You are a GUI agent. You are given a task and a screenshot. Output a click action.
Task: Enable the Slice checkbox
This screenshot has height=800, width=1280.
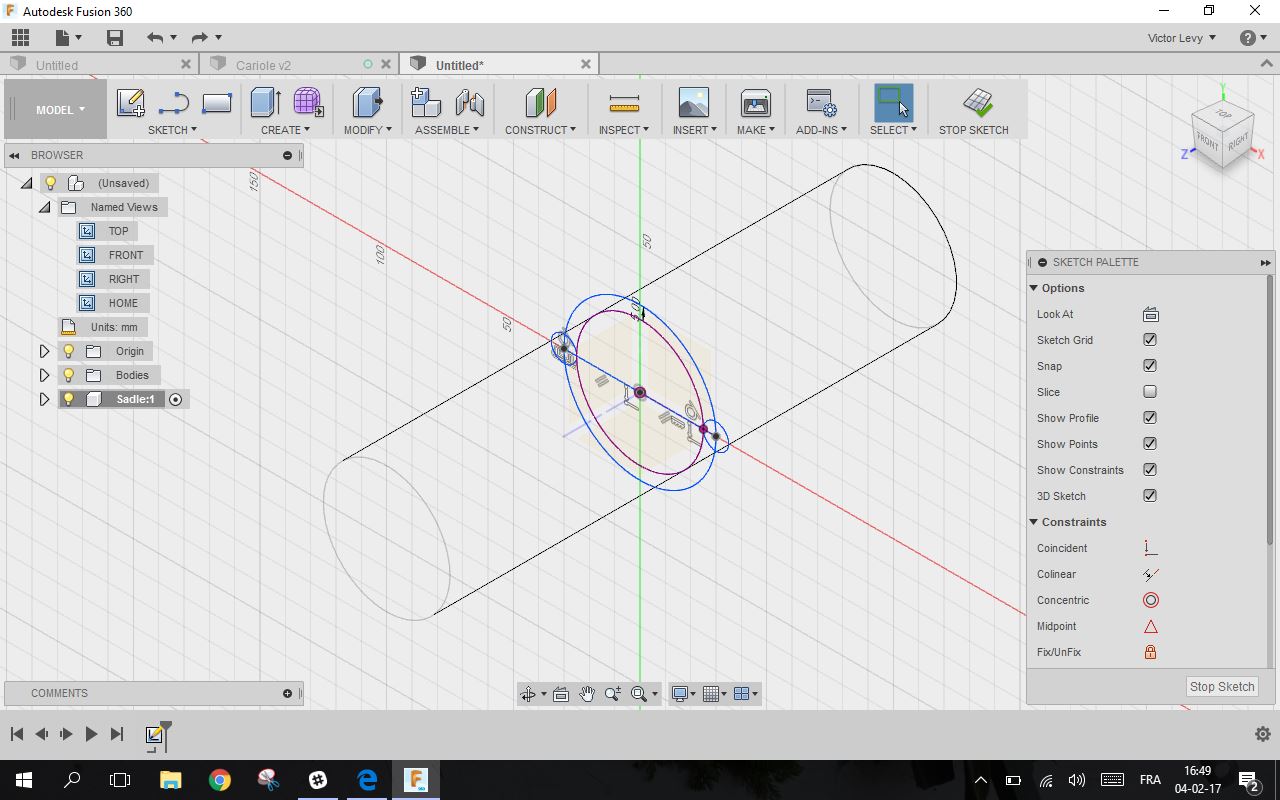click(1150, 392)
